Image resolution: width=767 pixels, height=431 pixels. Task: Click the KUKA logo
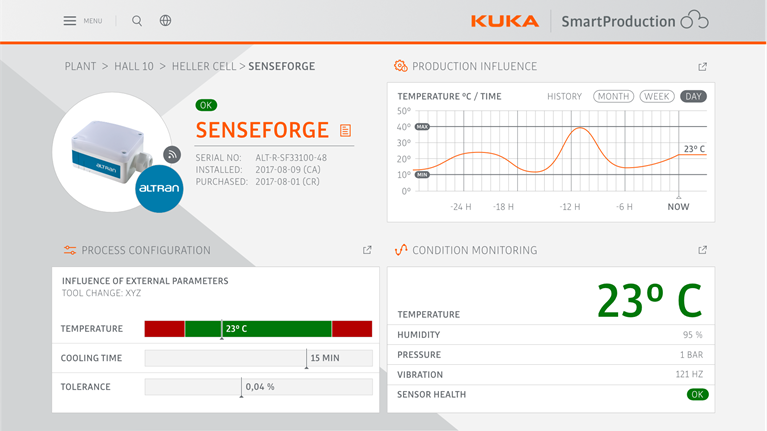pyautogui.click(x=504, y=21)
